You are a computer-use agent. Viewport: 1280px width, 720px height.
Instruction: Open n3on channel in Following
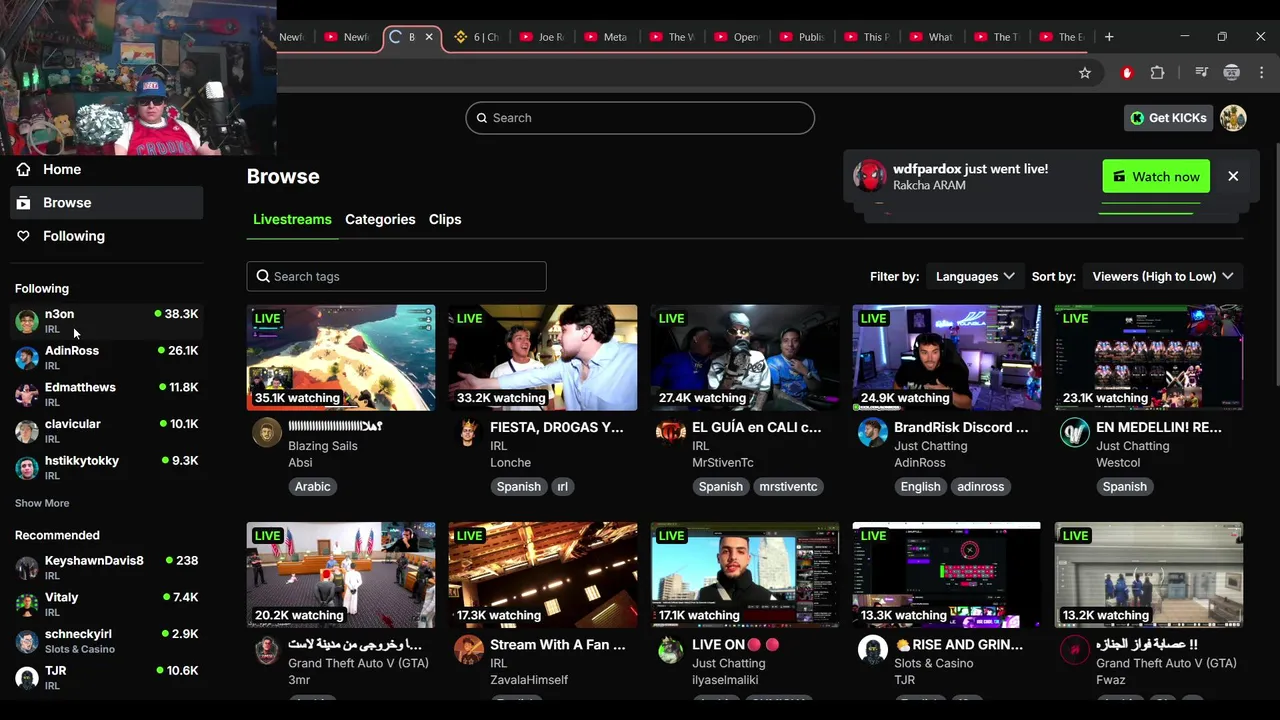[107, 321]
